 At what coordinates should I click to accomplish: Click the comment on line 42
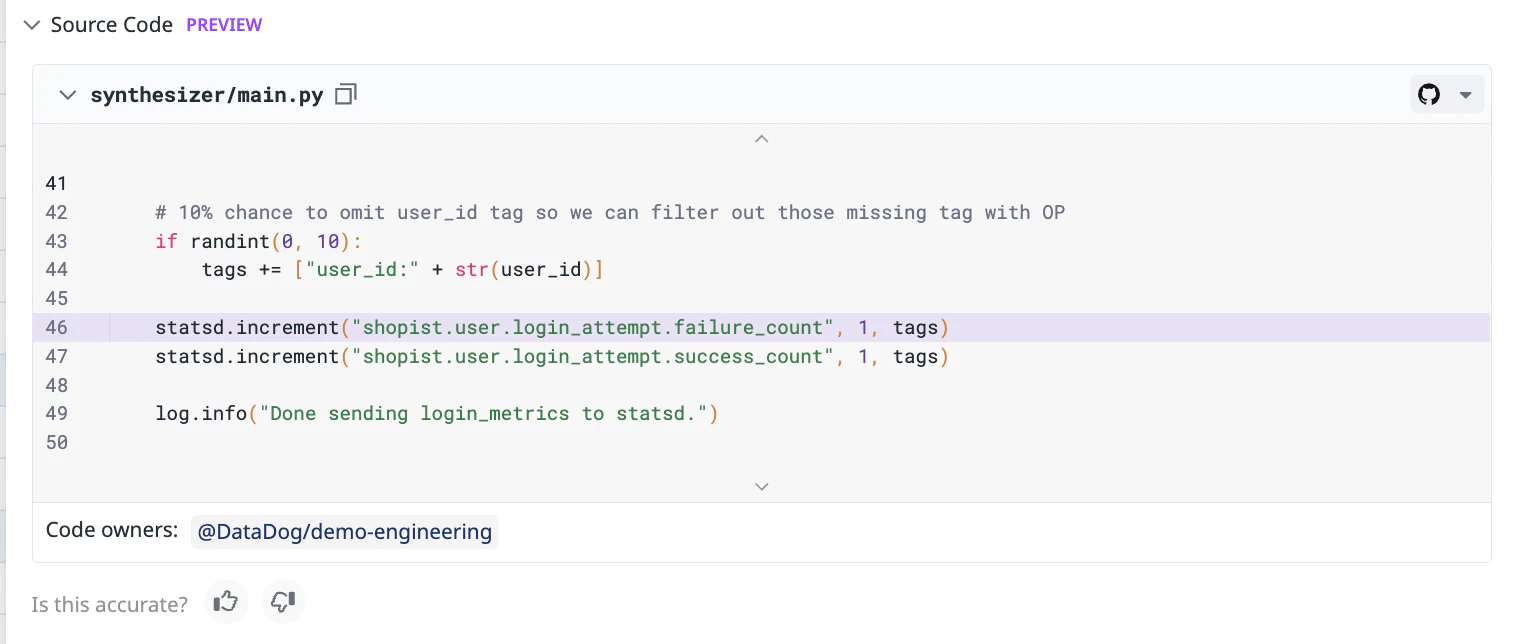[x=610, y=213]
